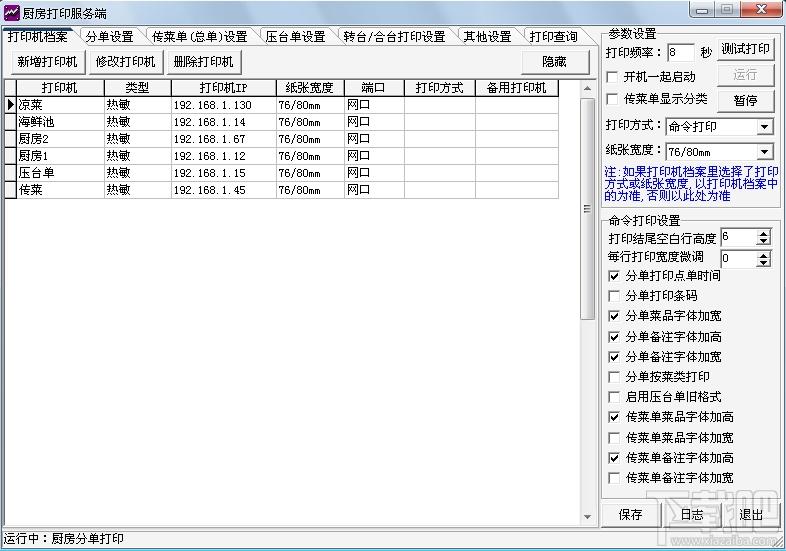Click the 纸张宽度 column header
Screen dimensions: 786x551
[310, 88]
